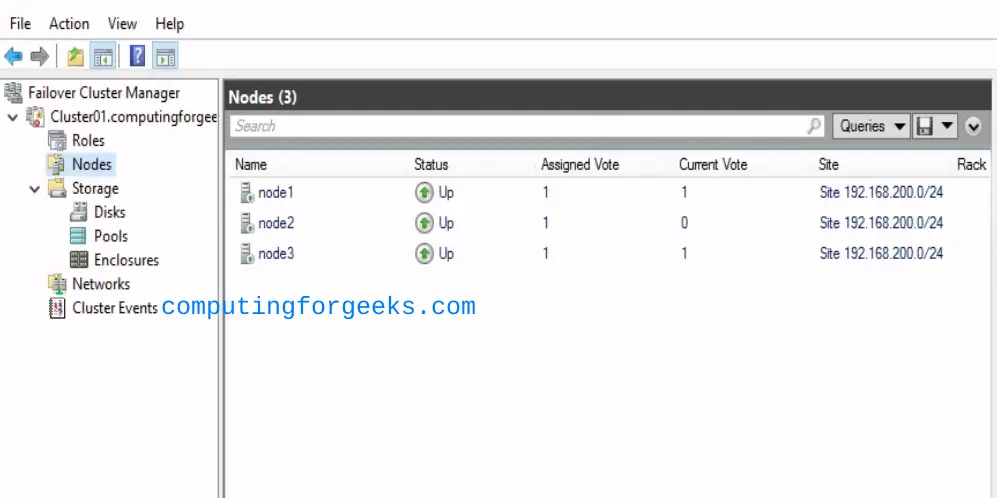Open the save query dropdown arrow
The height and width of the screenshot is (498, 997).
click(947, 126)
